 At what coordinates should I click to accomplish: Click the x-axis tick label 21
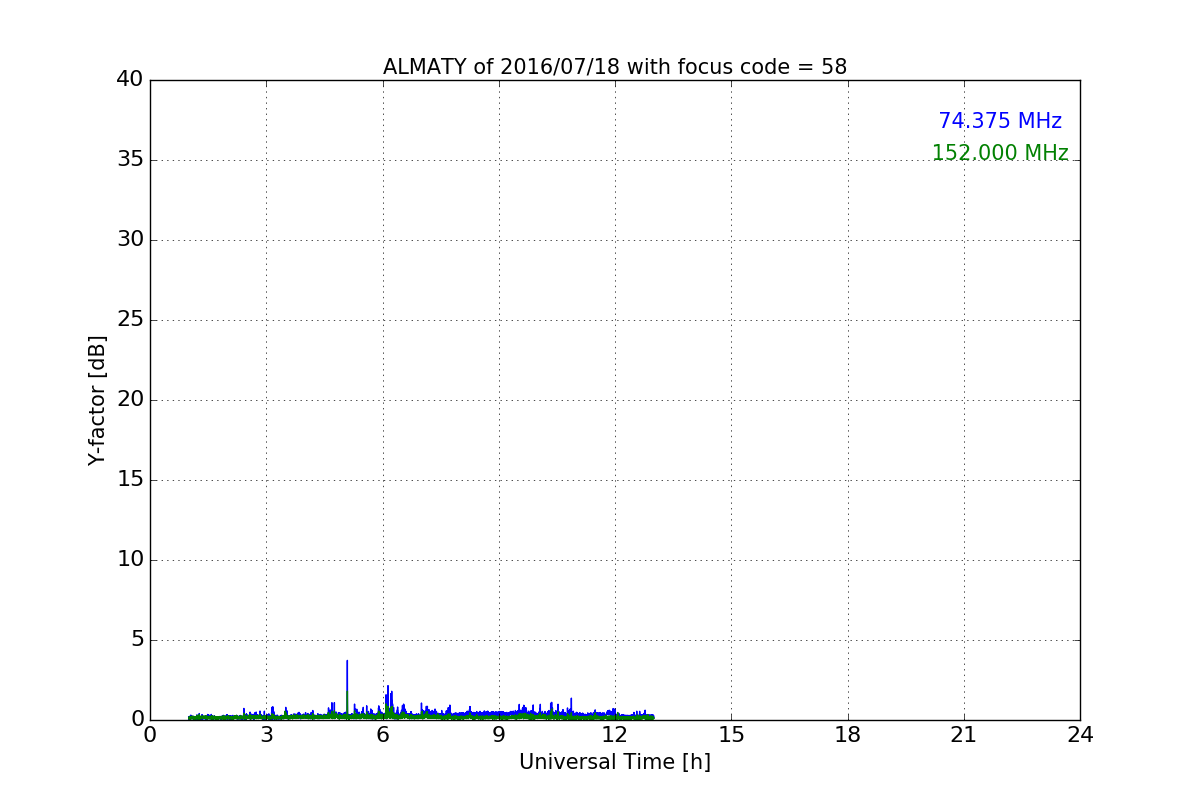pyautogui.click(x=964, y=735)
